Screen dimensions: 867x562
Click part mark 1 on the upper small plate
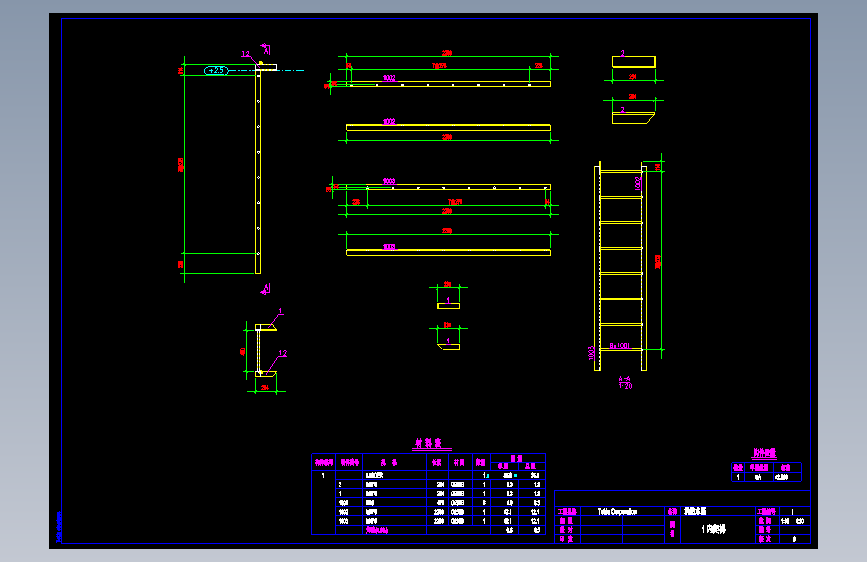pyautogui.click(x=448, y=300)
